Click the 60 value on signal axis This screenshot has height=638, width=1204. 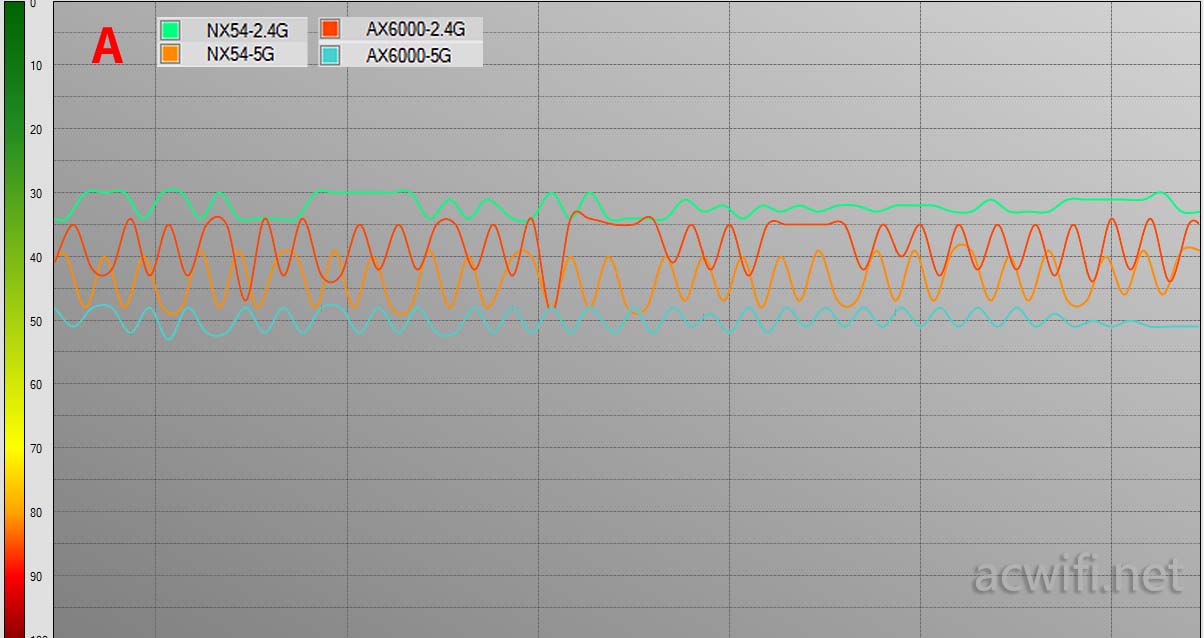tap(36, 385)
